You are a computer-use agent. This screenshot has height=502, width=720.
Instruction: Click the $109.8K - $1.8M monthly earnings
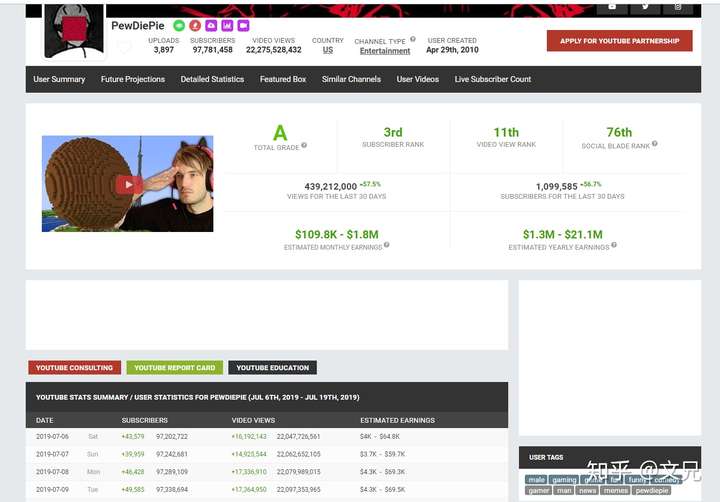click(337, 235)
